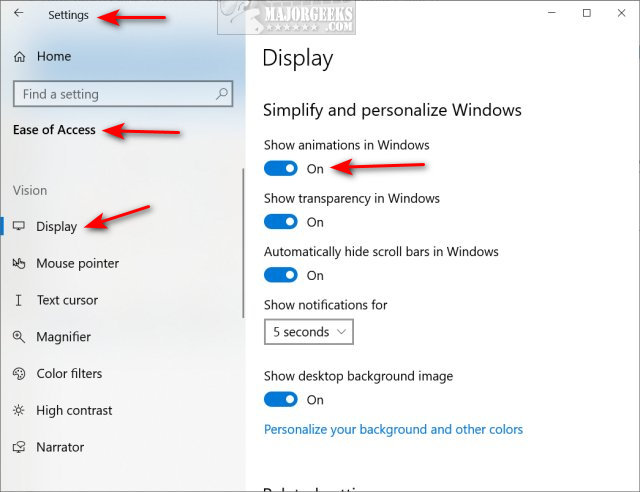640x492 pixels.
Task: Go to Narrator settings
Action: point(60,447)
